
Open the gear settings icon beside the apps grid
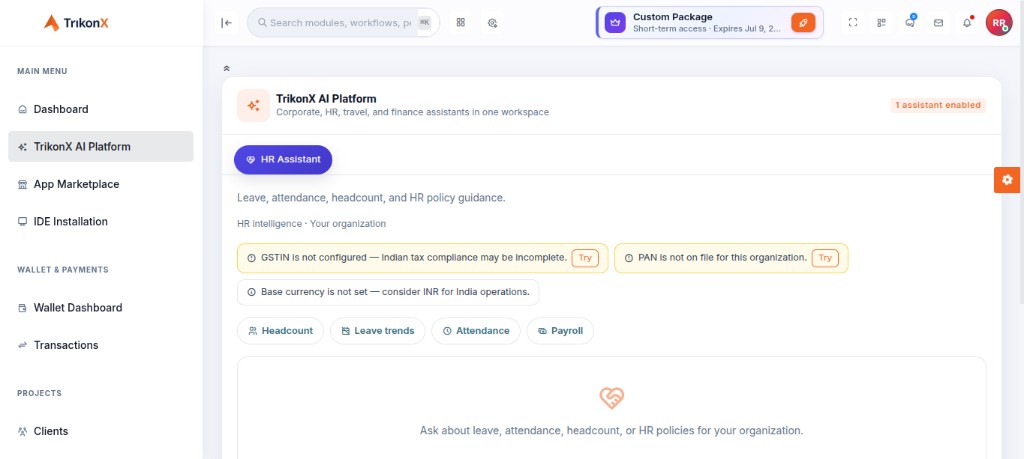pyautogui.click(x=492, y=23)
